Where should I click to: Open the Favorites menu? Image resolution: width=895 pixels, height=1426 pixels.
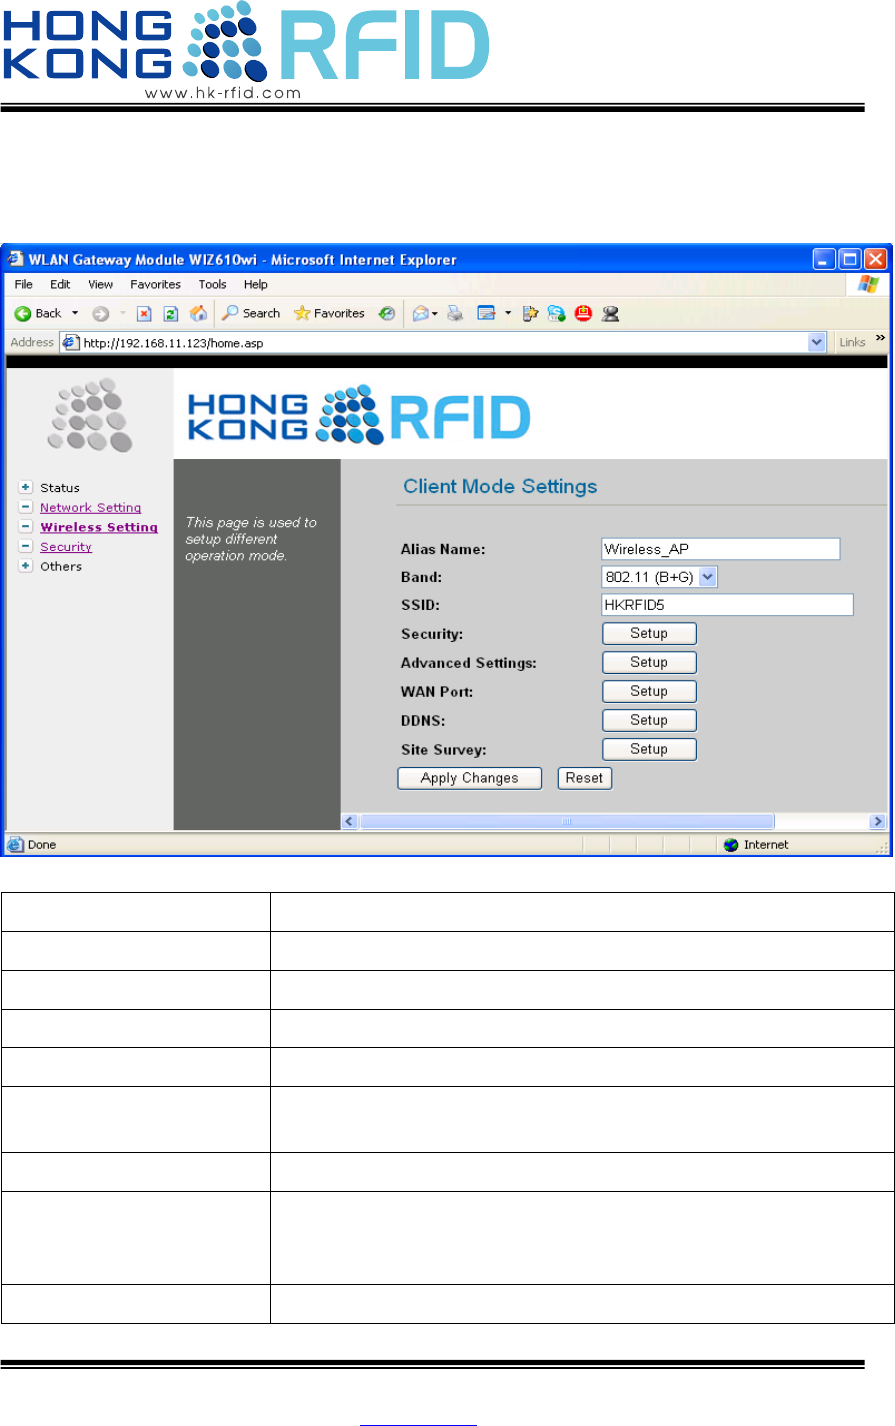click(156, 285)
